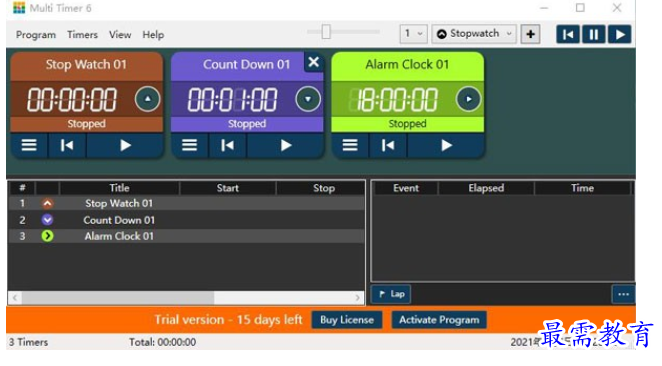Open Alarm Clock 01 hamburger menu

pyautogui.click(x=350, y=145)
